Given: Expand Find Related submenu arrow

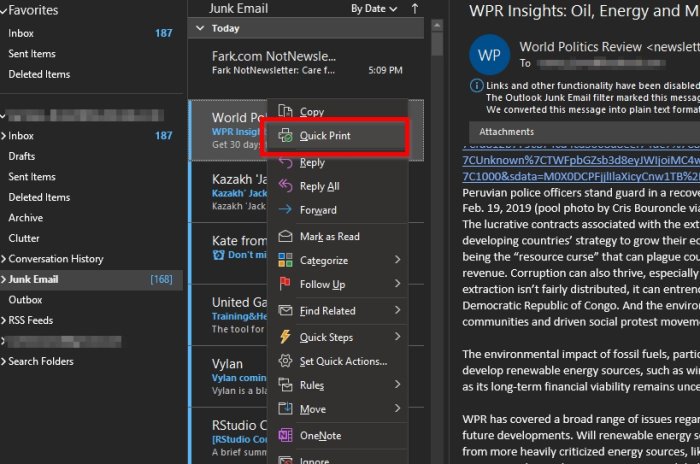Looking at the screenshot, I should pyautogui.click(x=397, y=310).
